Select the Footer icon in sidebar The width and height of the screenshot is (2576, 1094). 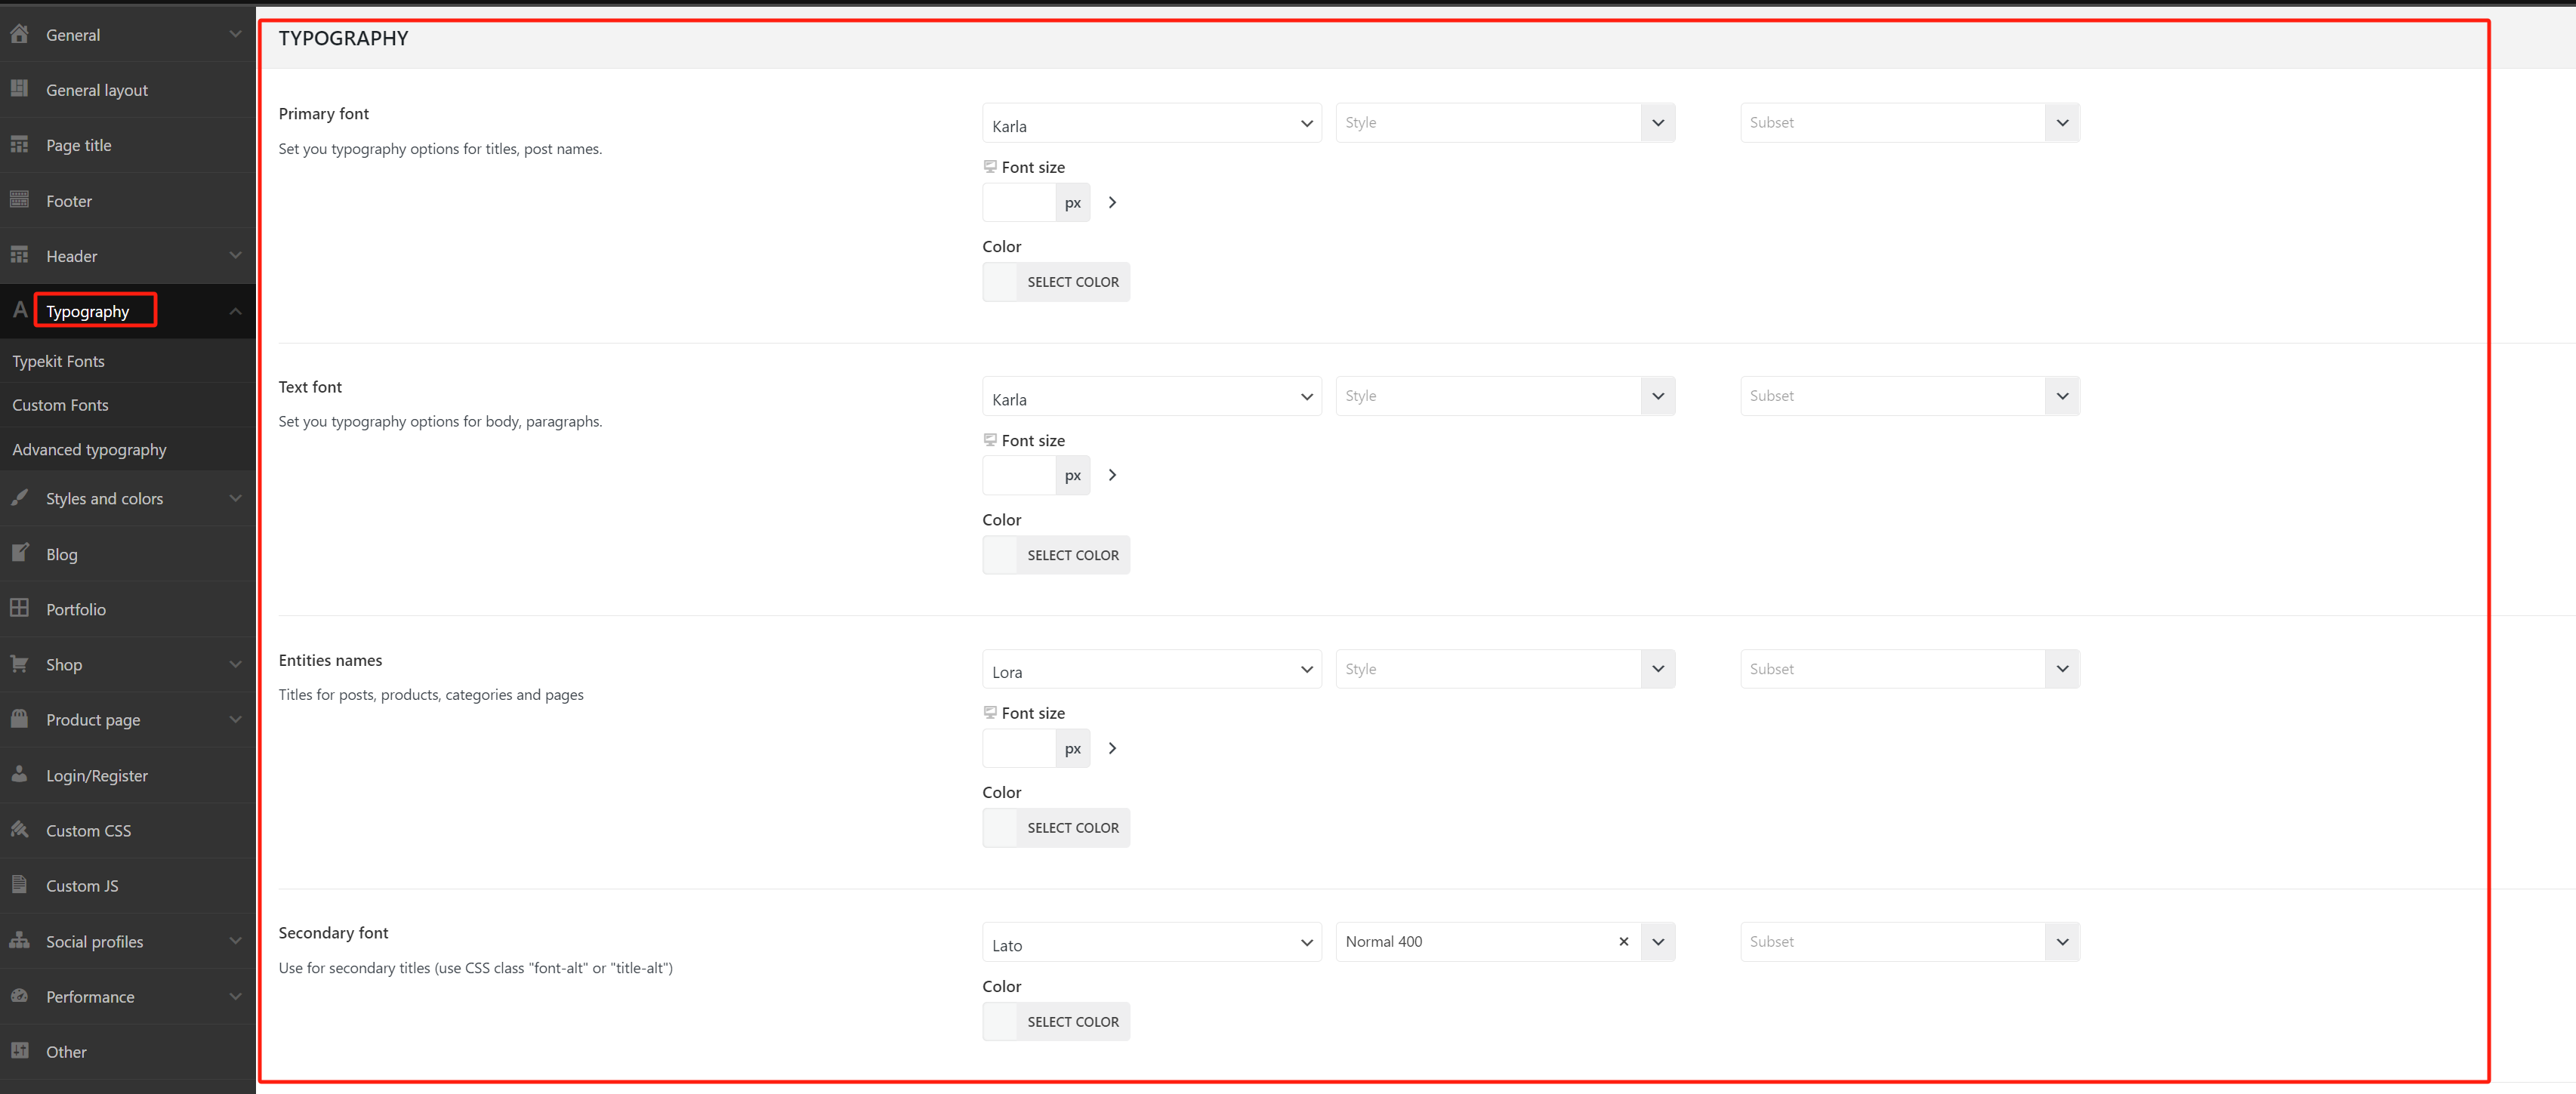(20, 200)
